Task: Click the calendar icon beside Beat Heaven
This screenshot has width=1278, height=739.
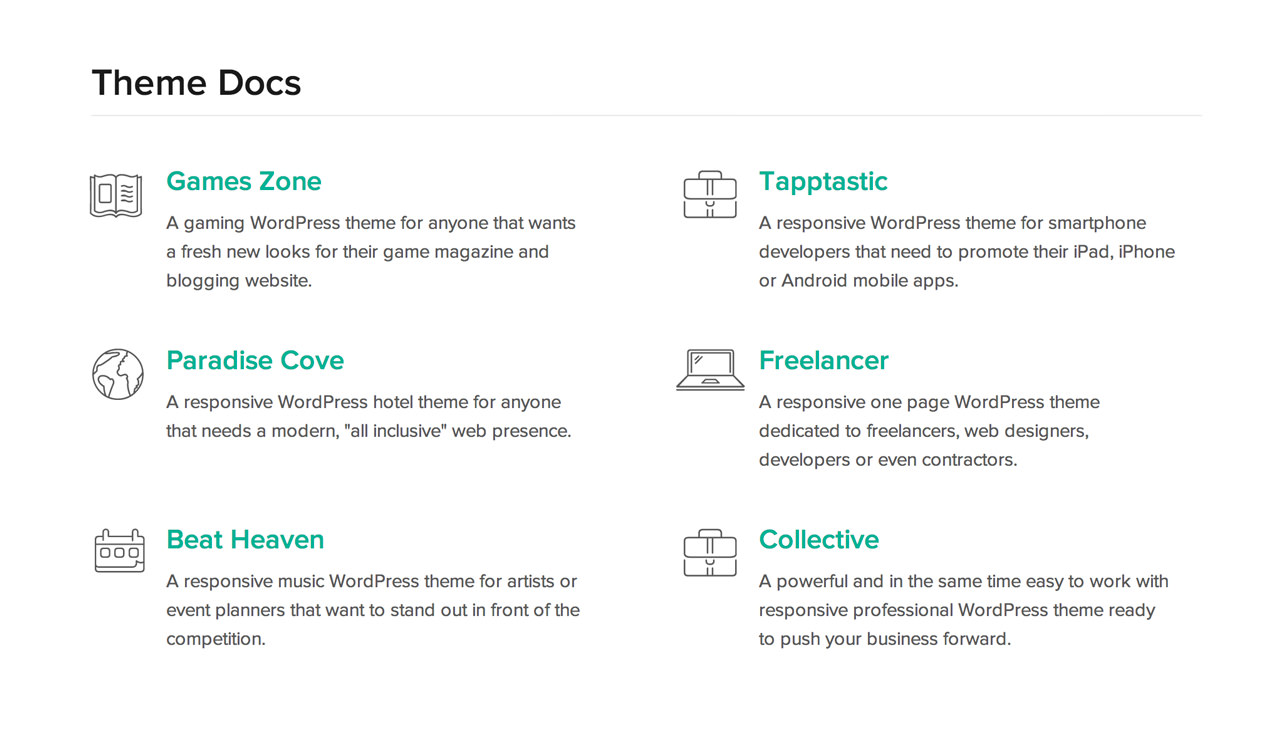Action: click(119, 551)
